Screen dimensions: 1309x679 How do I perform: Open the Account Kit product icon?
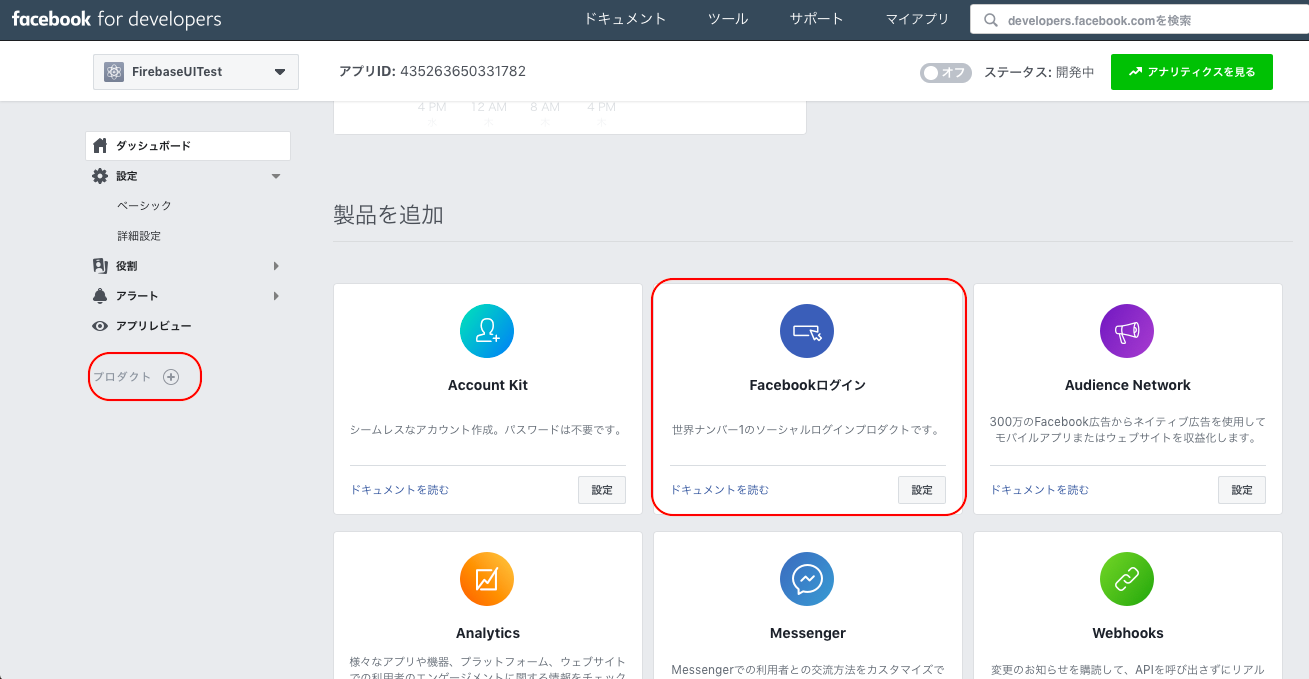coord(487,330)
